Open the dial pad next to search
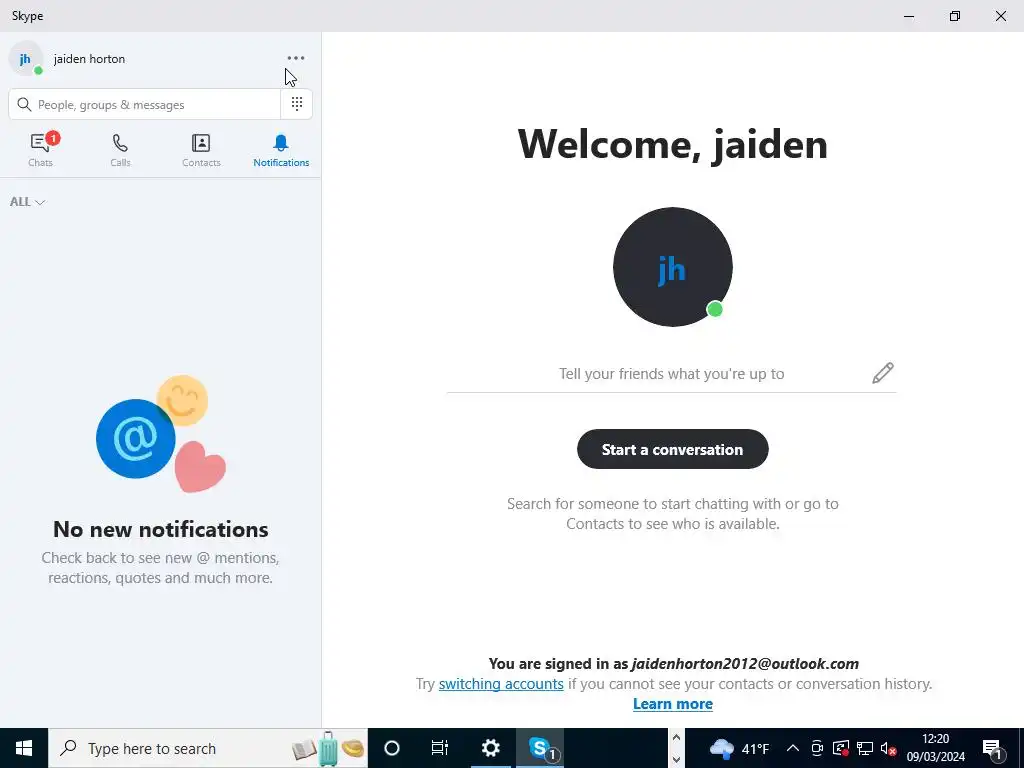 coord(296,104)
